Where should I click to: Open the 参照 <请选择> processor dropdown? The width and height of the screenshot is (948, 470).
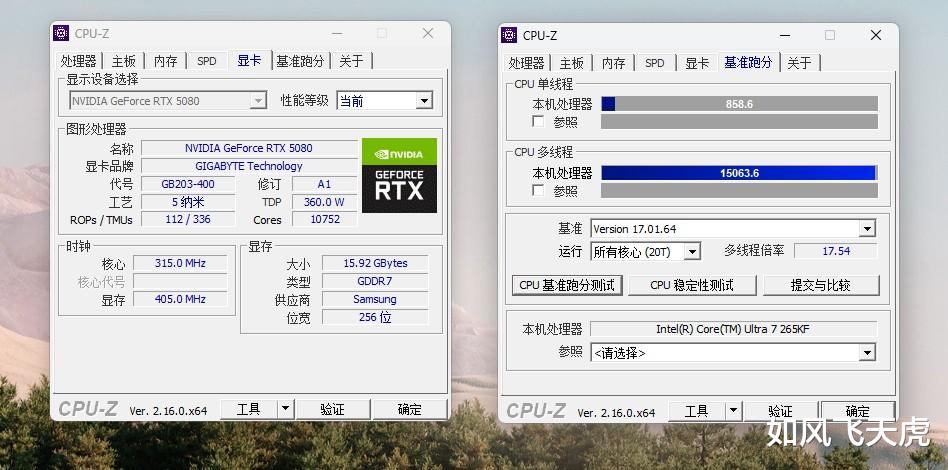point(733,353)
